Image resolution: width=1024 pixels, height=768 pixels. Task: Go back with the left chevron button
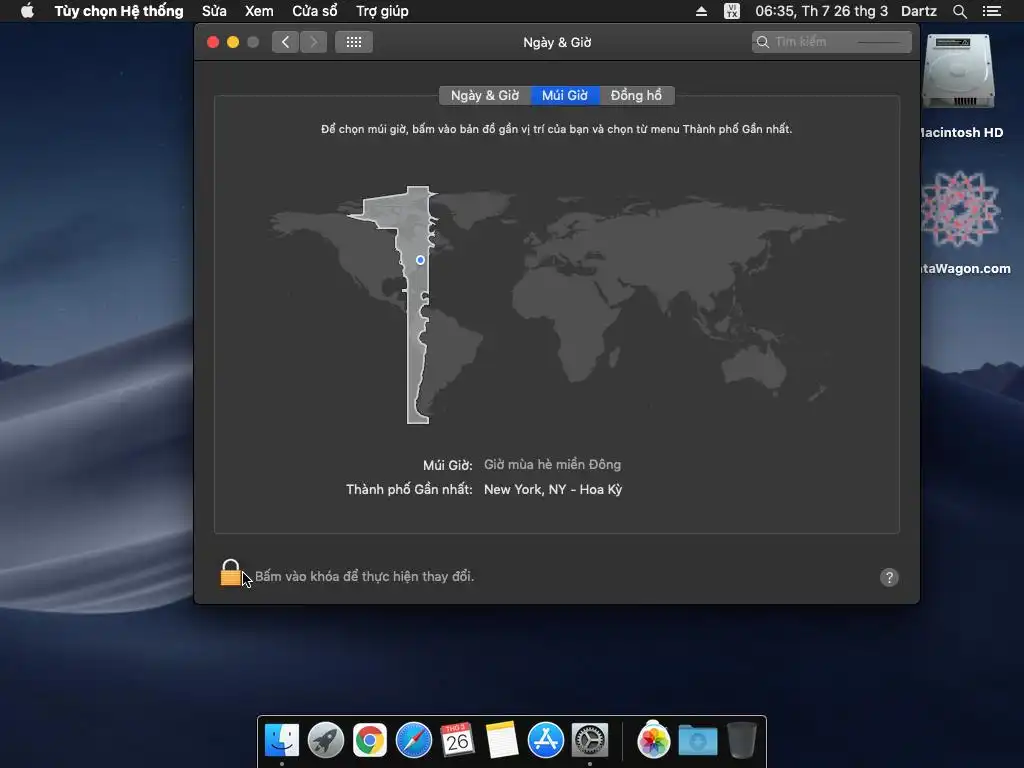click(x=285, y=42)
